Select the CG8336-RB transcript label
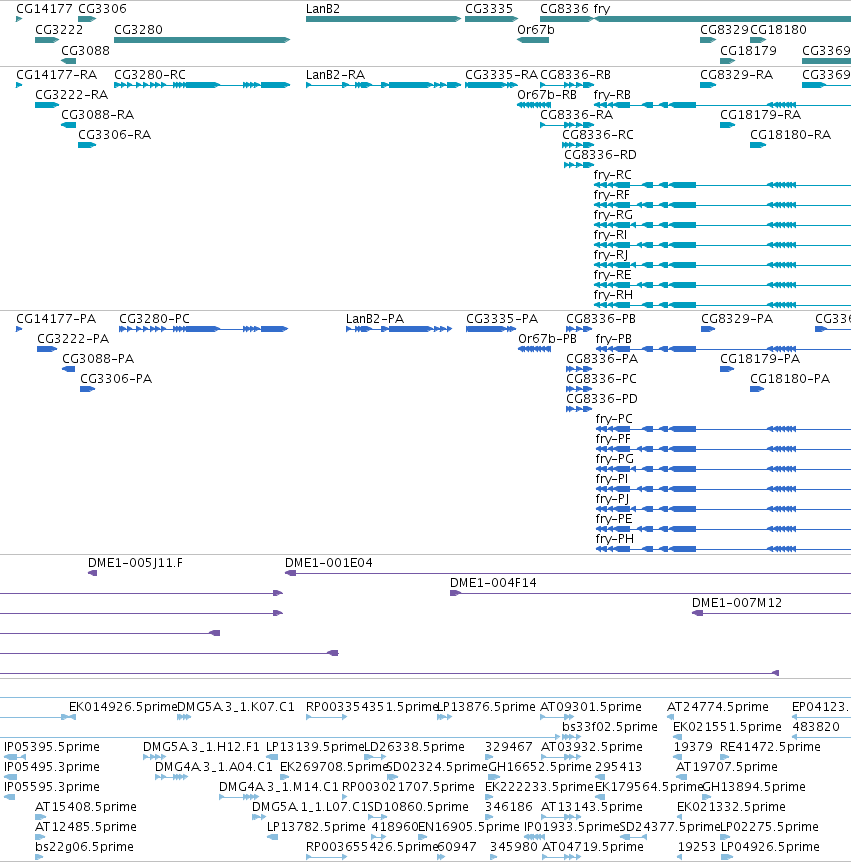 575,75
